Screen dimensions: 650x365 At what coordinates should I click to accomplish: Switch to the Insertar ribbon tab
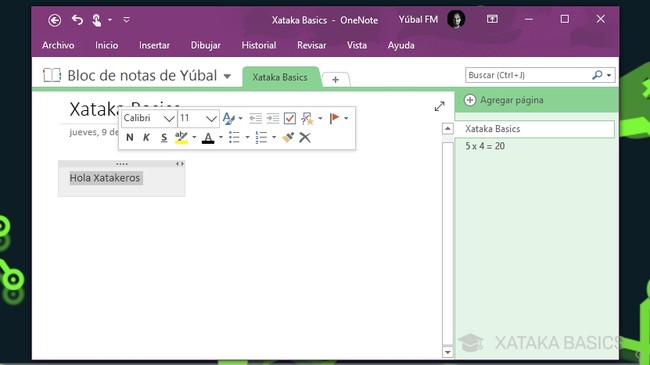pos(154,45)
